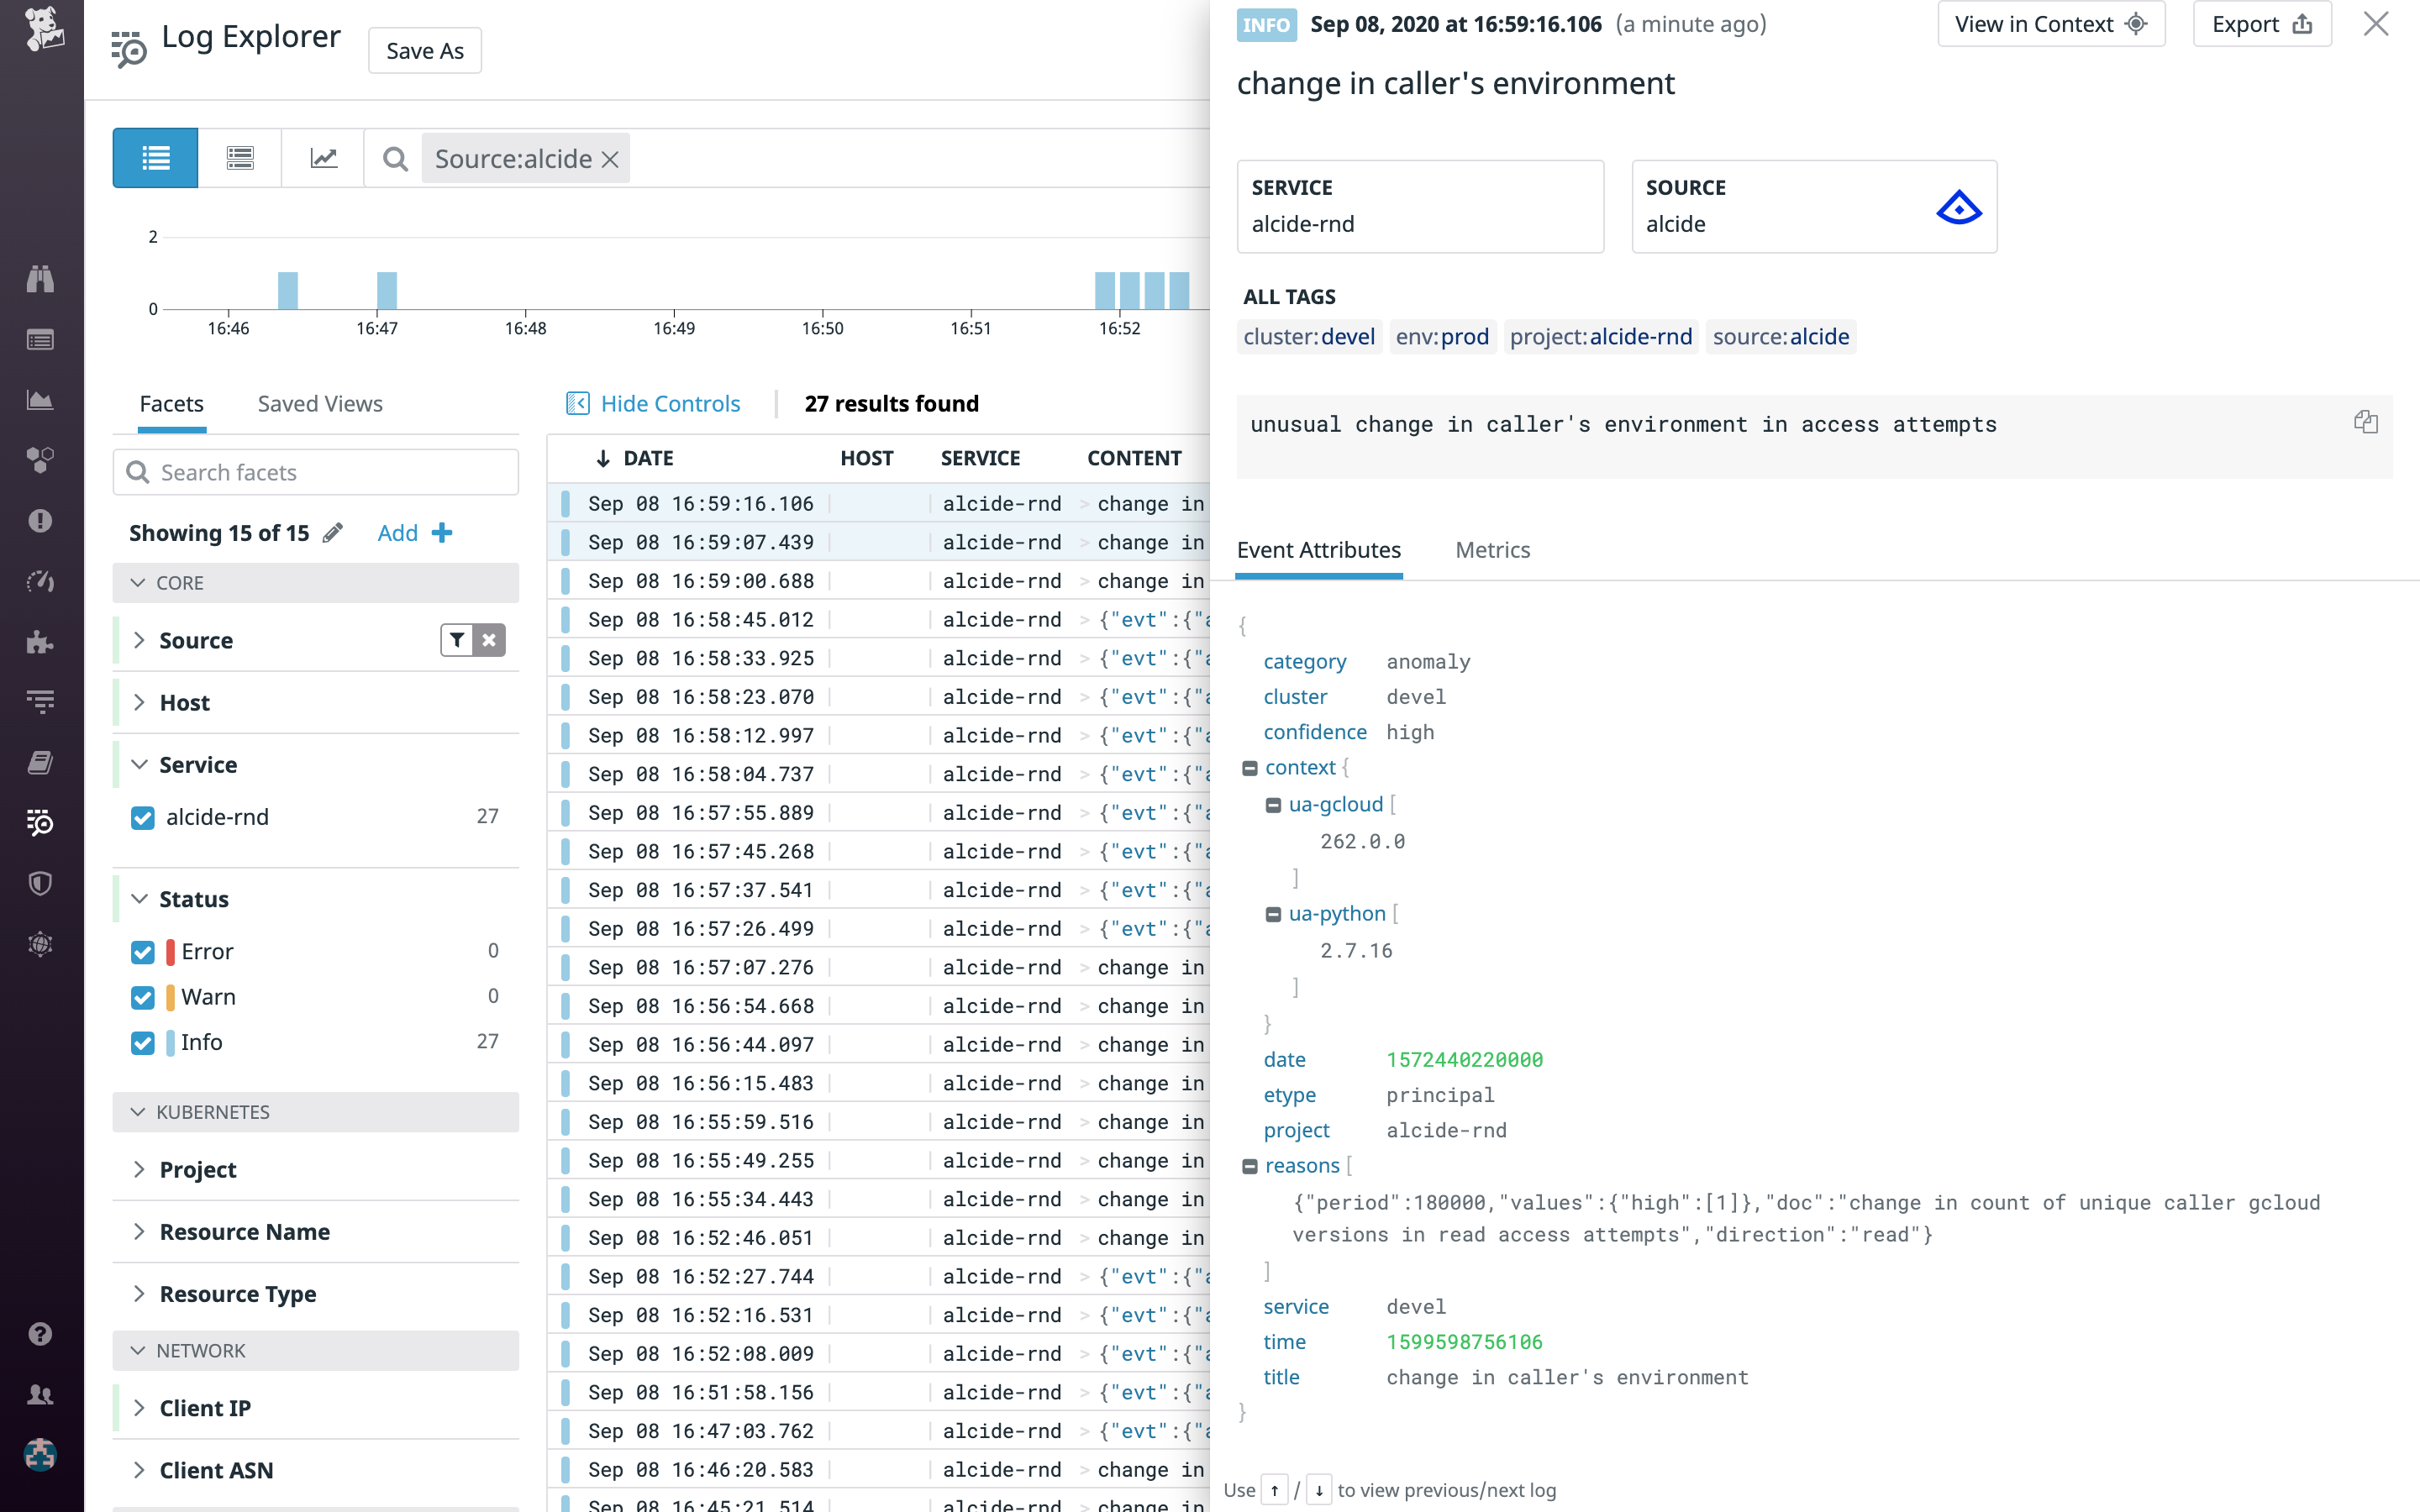Select the highlighted Logs icon in sidebar
Viewport: 2420px width, 1512px height.
[40, 824]
